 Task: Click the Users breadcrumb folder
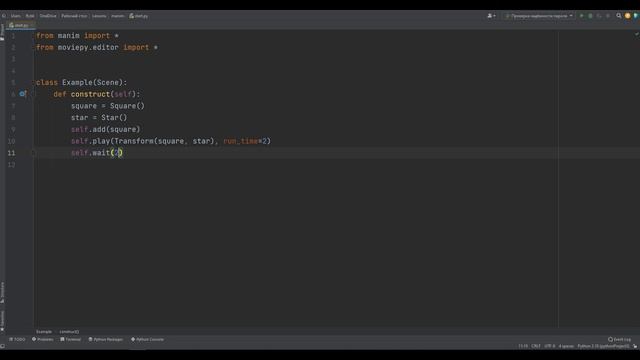click(16, 16)
